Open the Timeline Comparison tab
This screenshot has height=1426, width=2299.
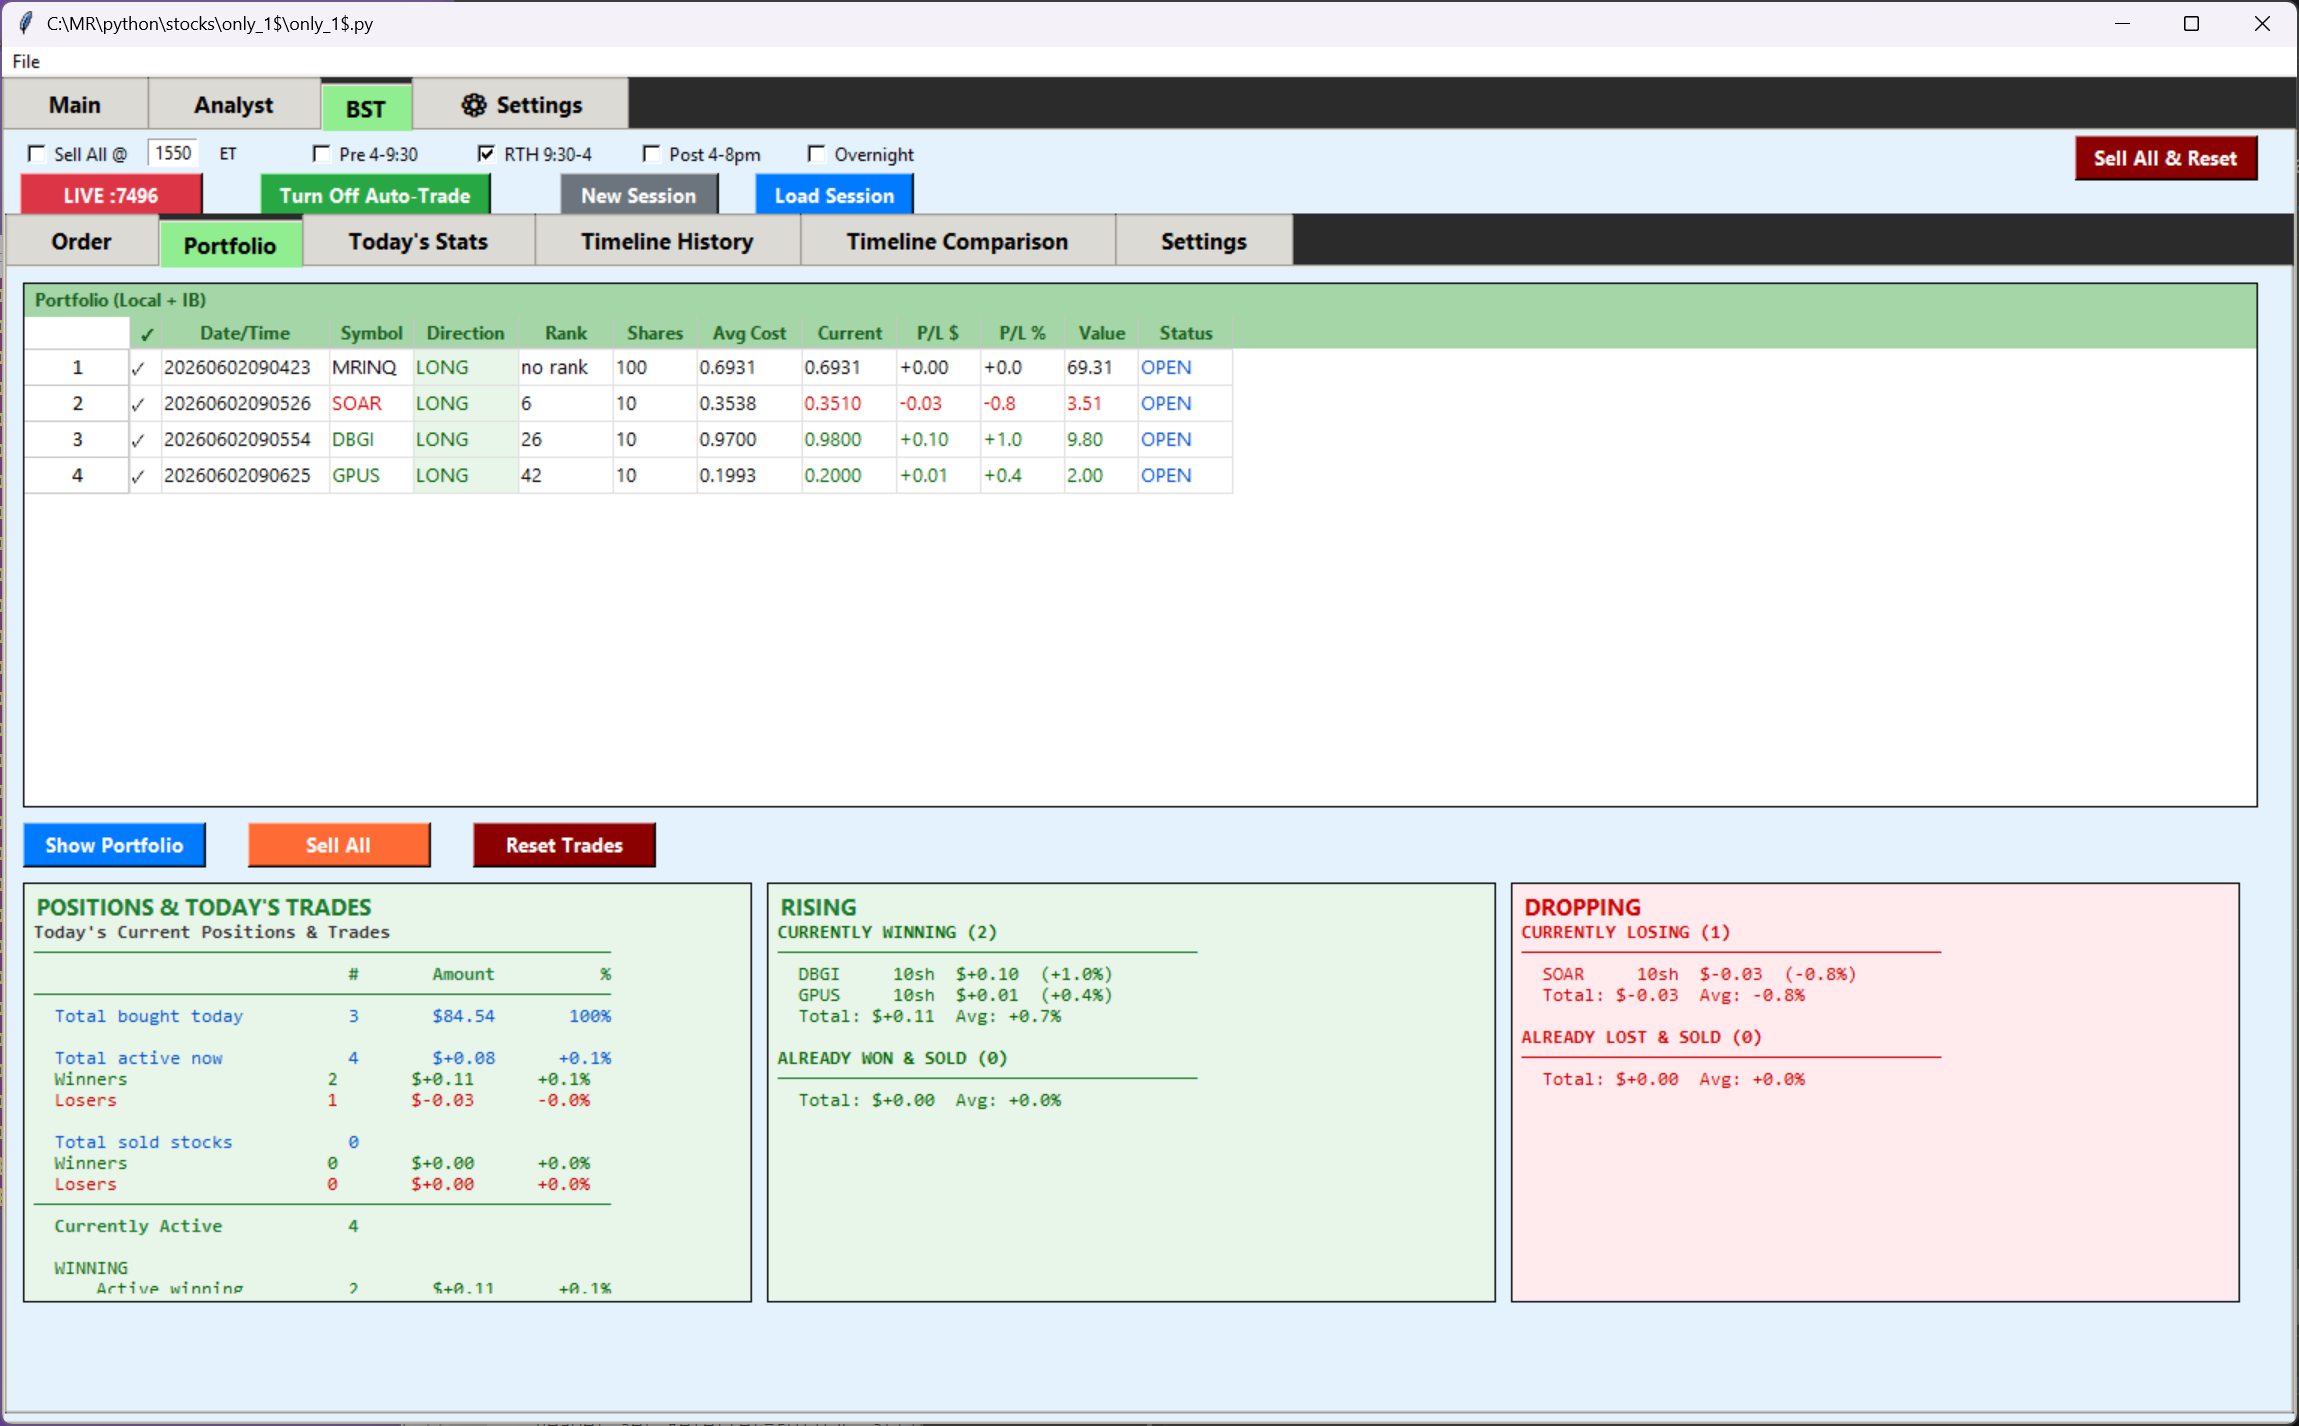point(957,241)
